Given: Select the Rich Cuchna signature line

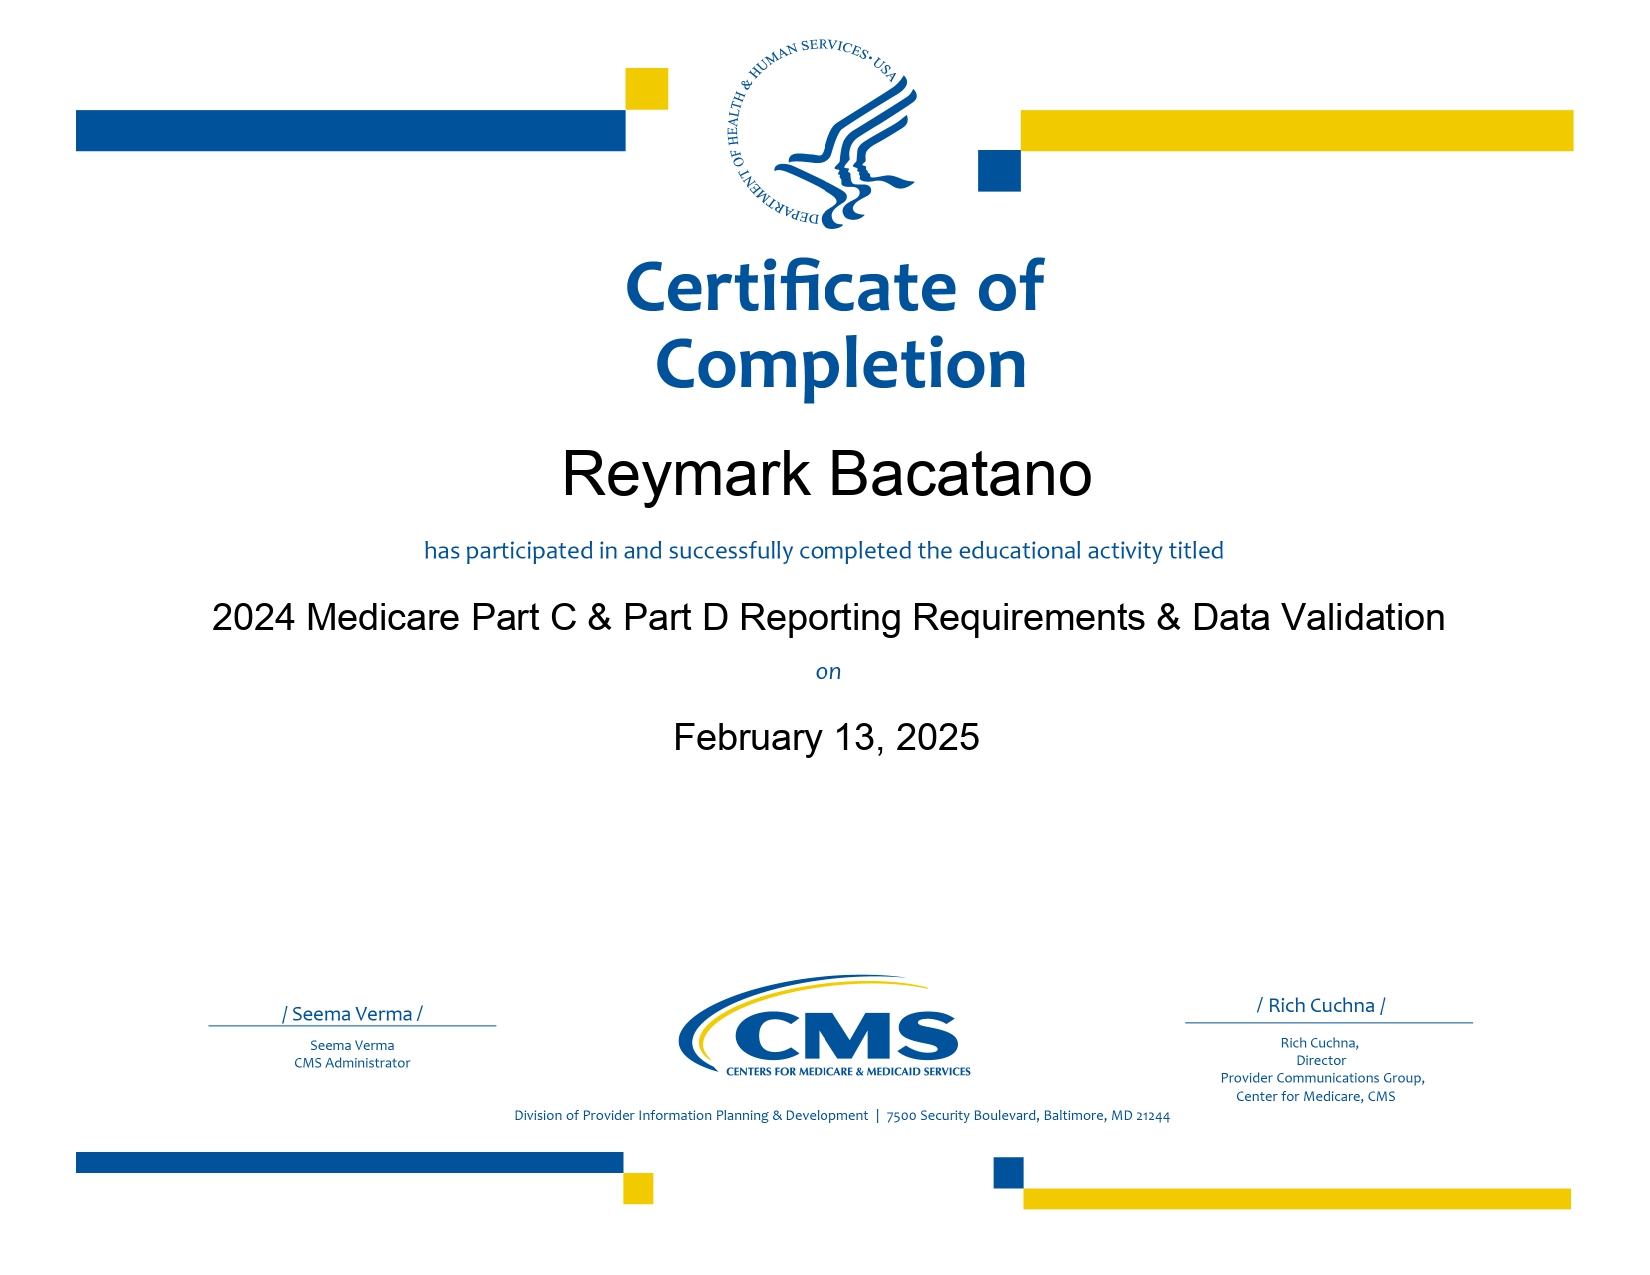Looking at the screenshot, I should pyautogui.click(x=1322, y=1007).
